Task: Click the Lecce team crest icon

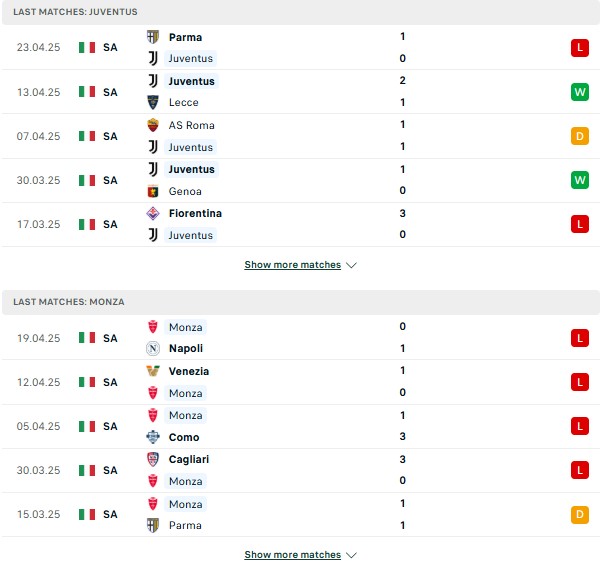Action: point(153,102)
